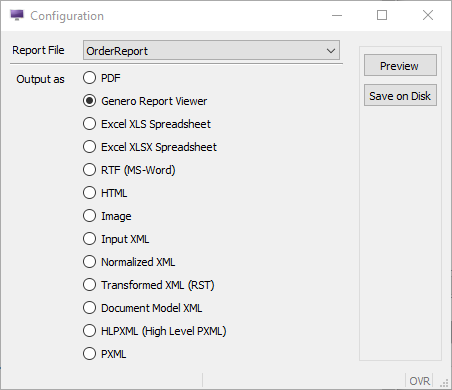Click the Configuration window app icon

(17, 15)
